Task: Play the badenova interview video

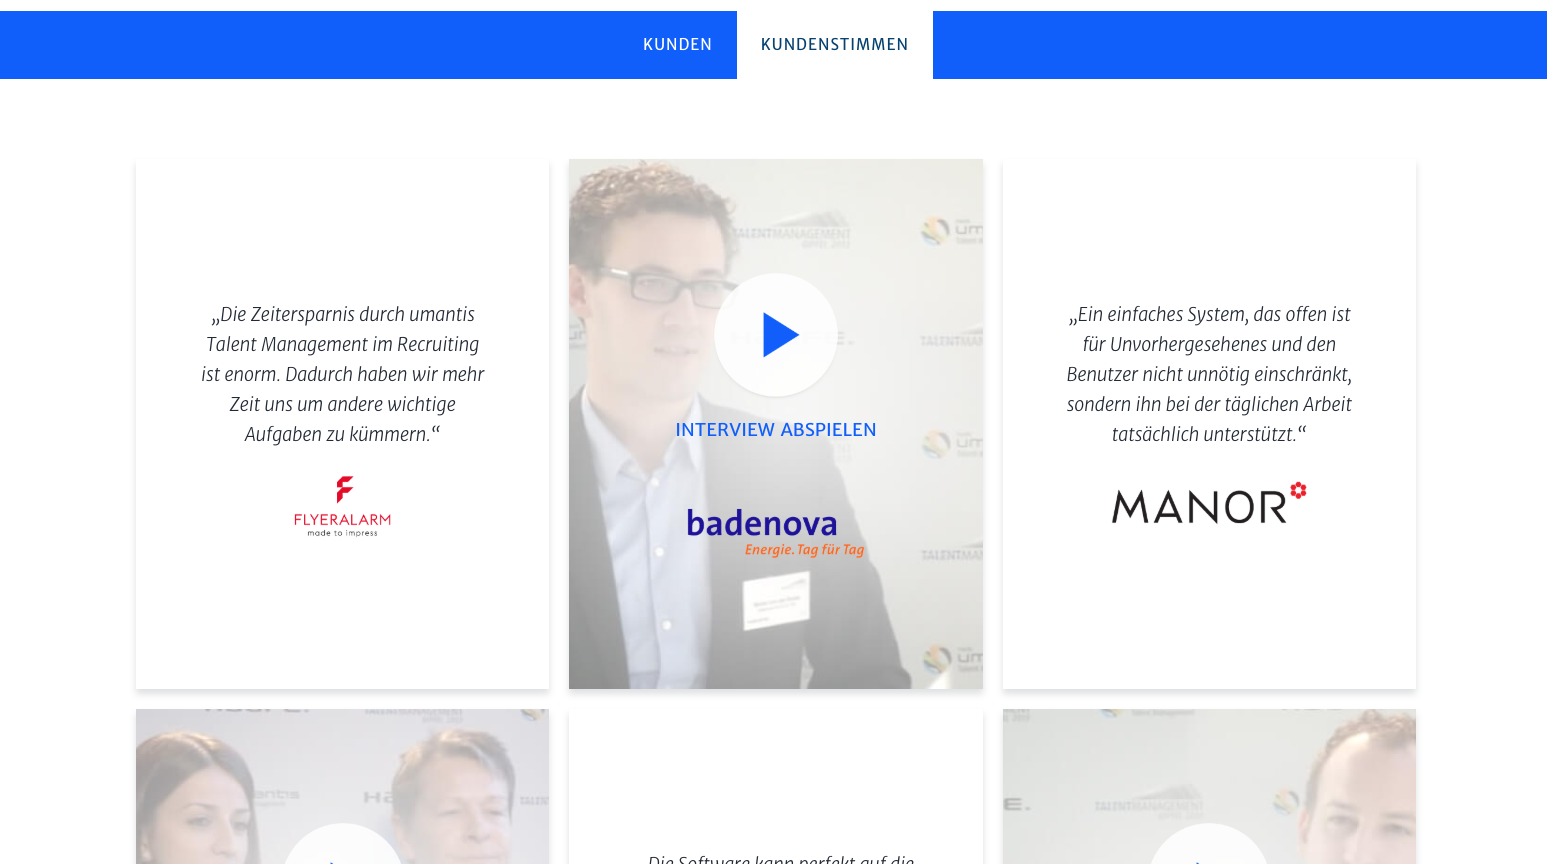Action: point(776,335)
